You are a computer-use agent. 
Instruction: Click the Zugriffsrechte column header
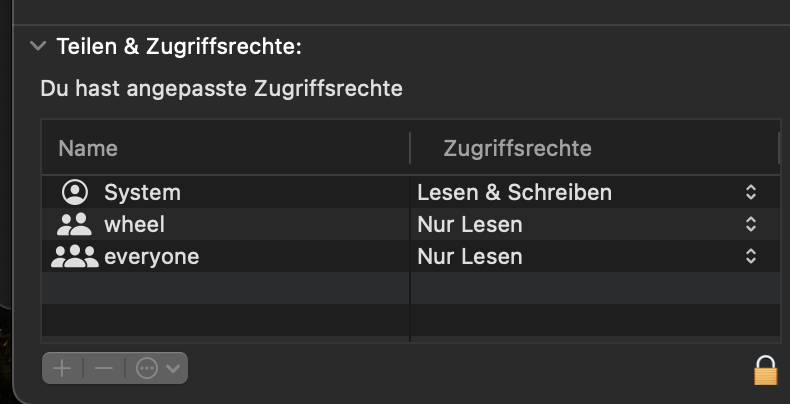(x=517, y=149)
